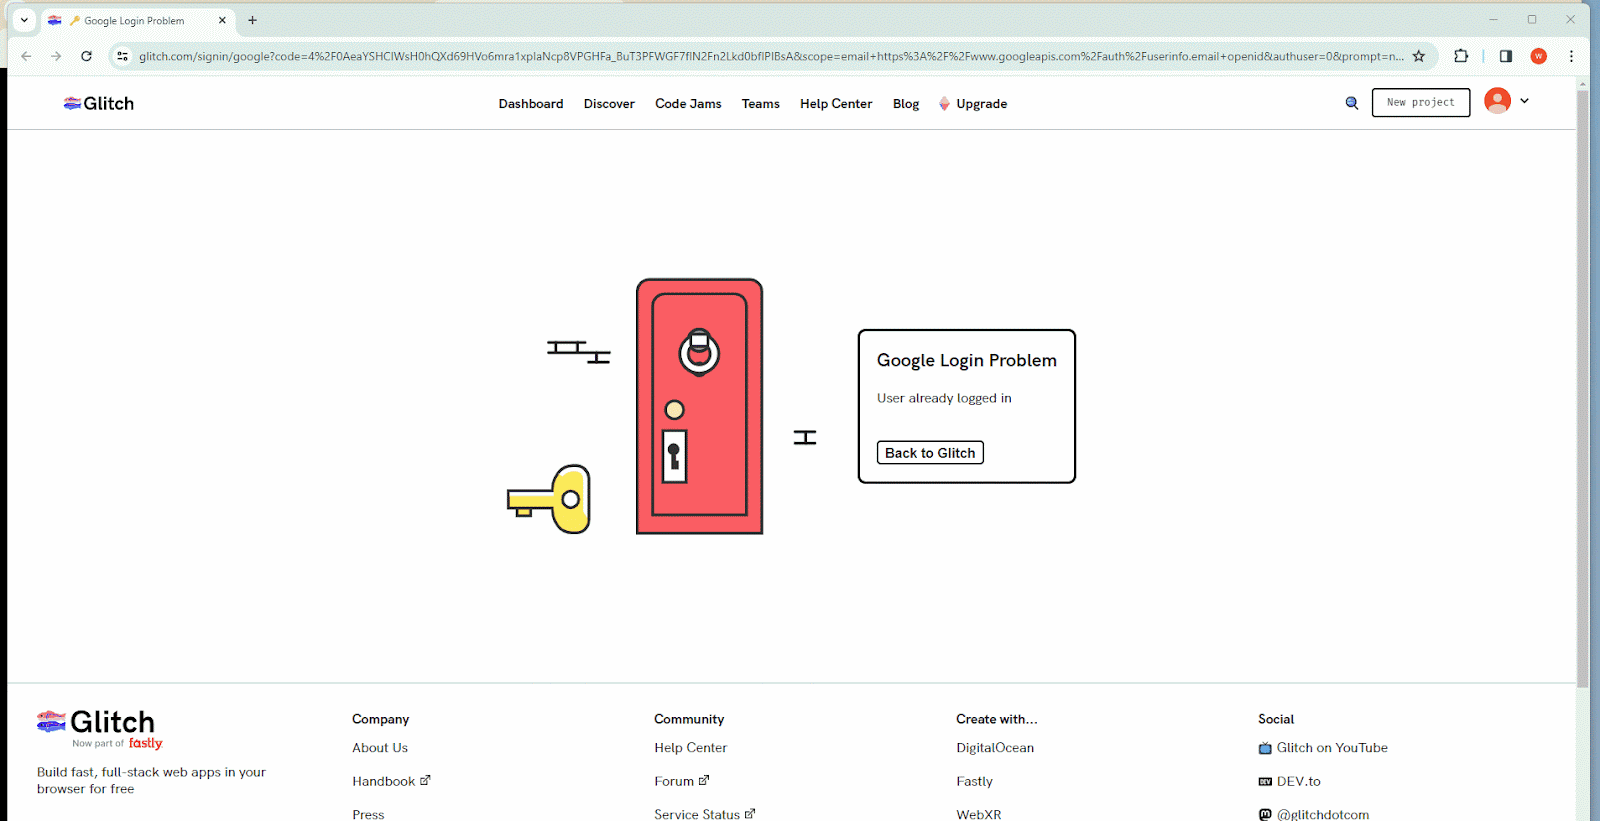Click the Google Login Problem heading
The width and height of the screenshot is (1600, 821).
(x=966, y=360)
